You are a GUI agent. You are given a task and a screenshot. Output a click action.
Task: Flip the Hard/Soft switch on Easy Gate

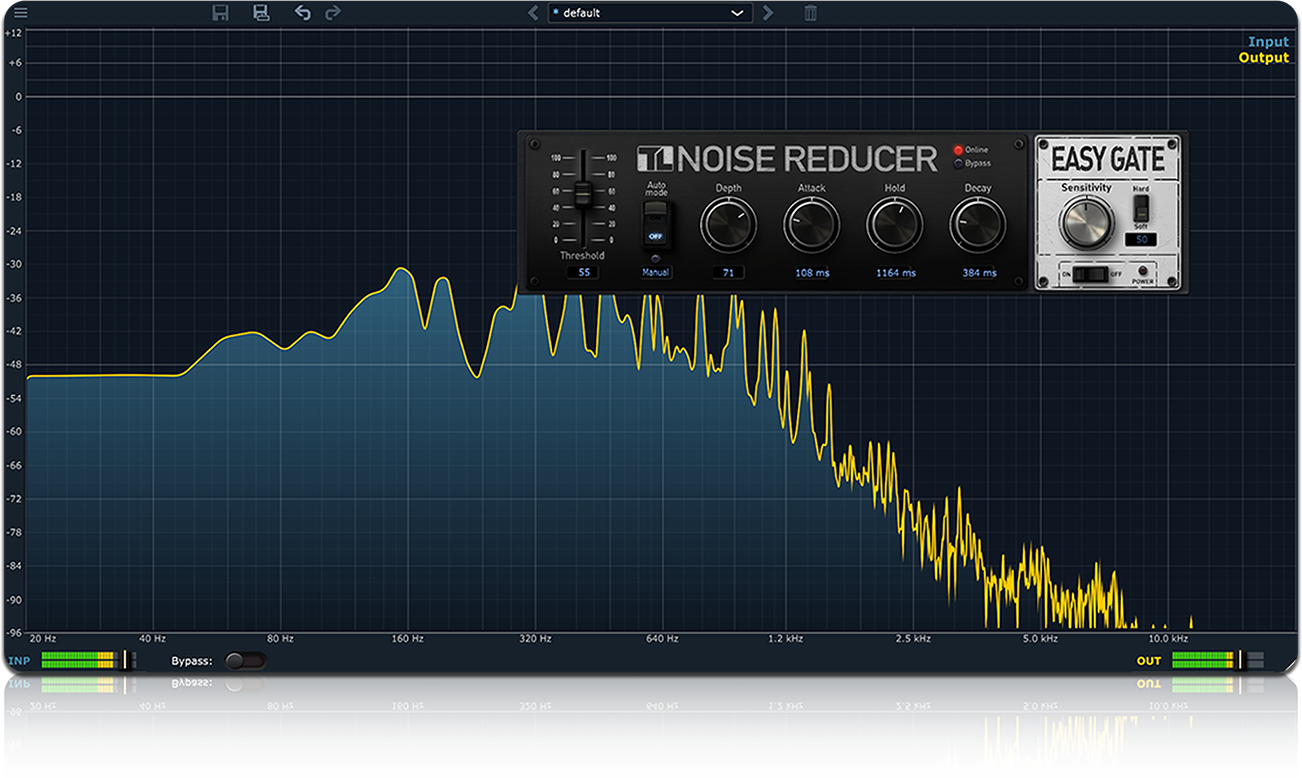pos(1141,208)
